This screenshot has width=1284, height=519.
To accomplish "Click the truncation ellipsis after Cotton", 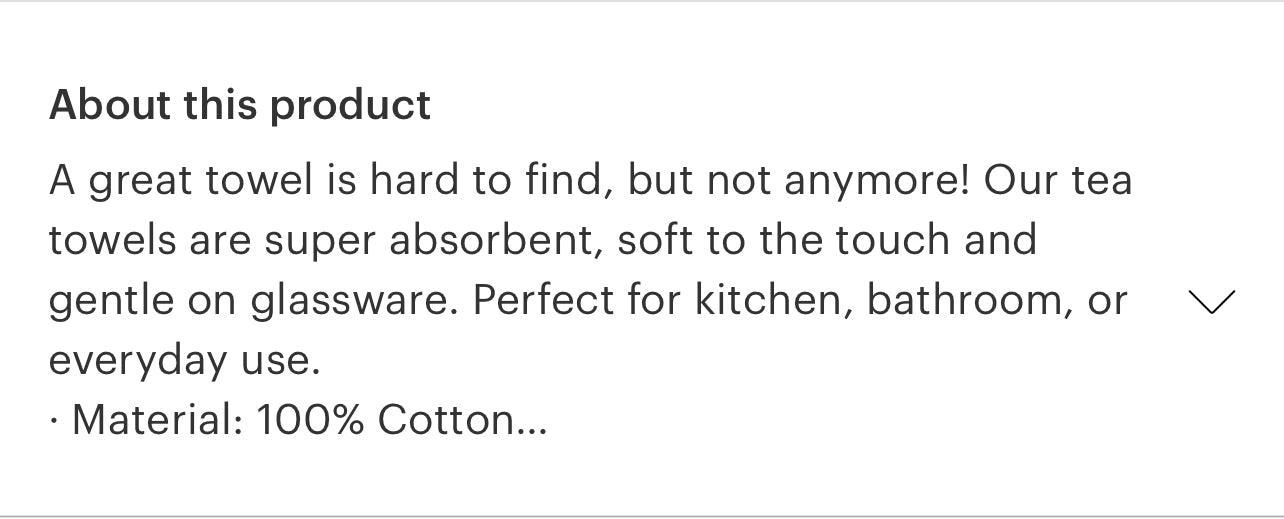I will click(x=531, y=421).
